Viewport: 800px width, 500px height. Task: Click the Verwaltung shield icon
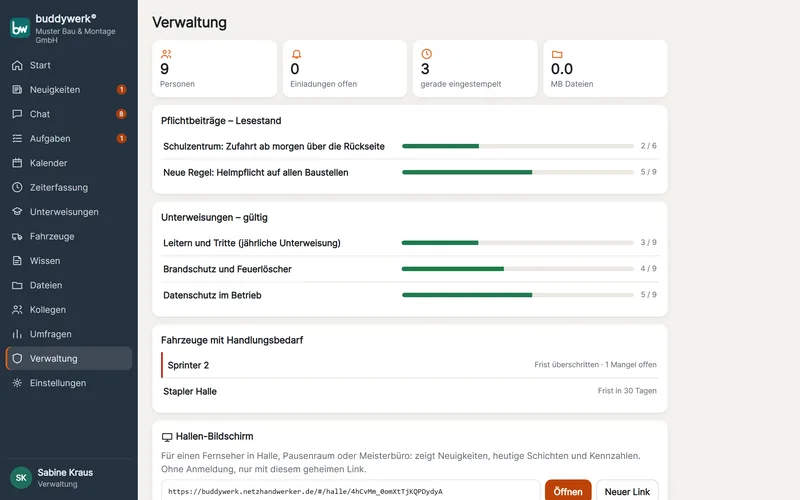pyautogui.click(x=17, y=359)
